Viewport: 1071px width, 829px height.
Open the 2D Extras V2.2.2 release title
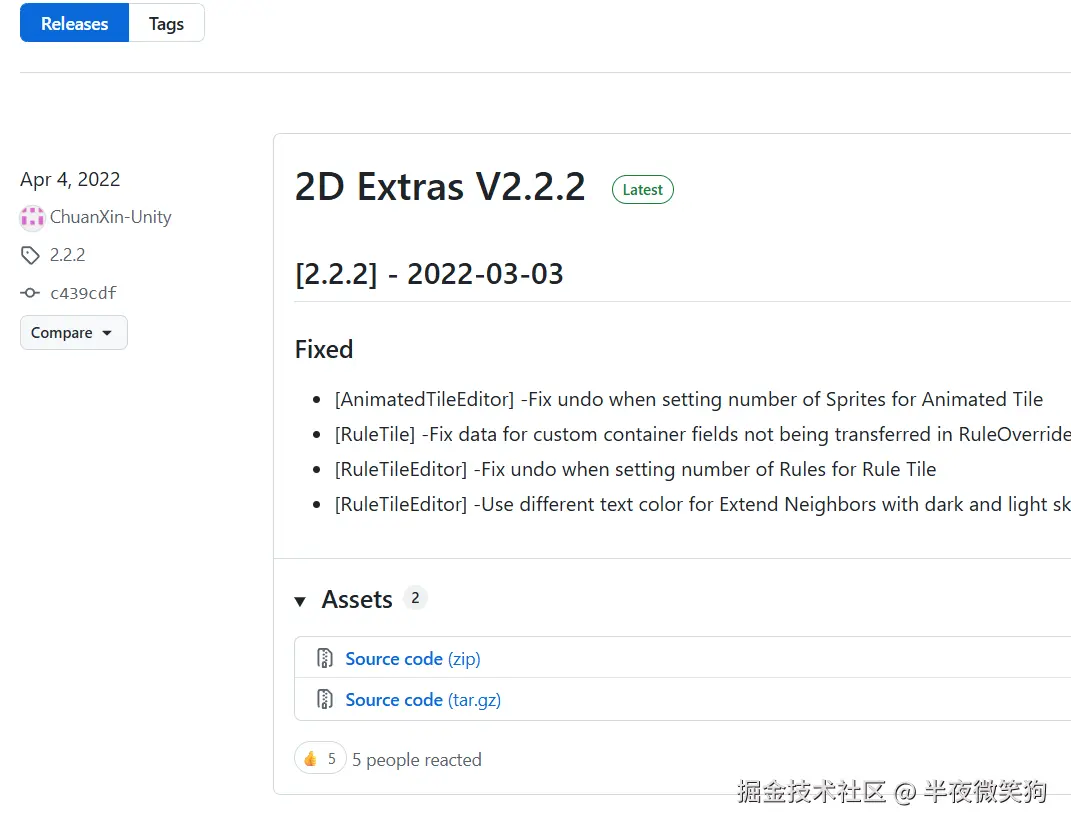click(440, 187)
